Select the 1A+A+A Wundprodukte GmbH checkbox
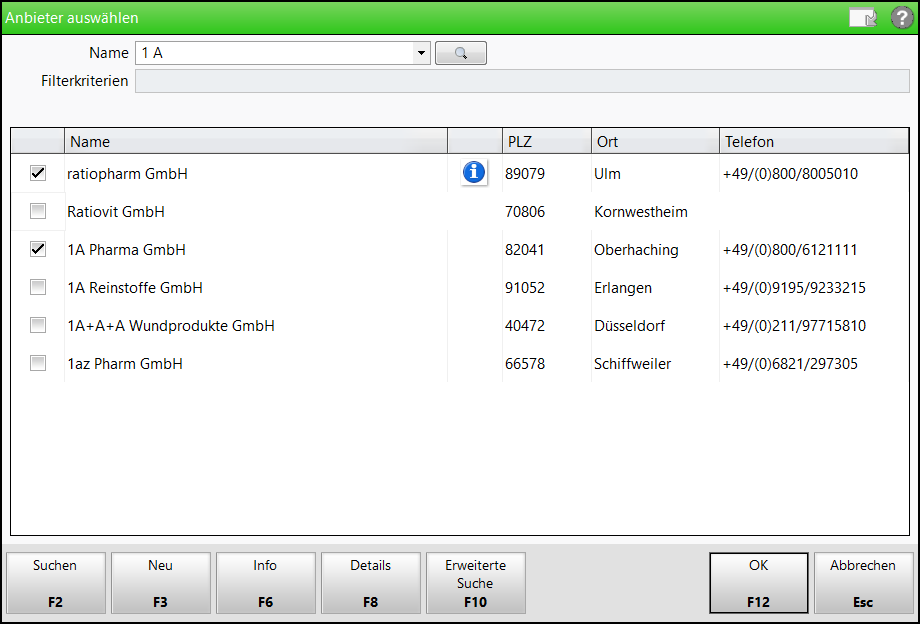920x624 pixels. point(38,325)
